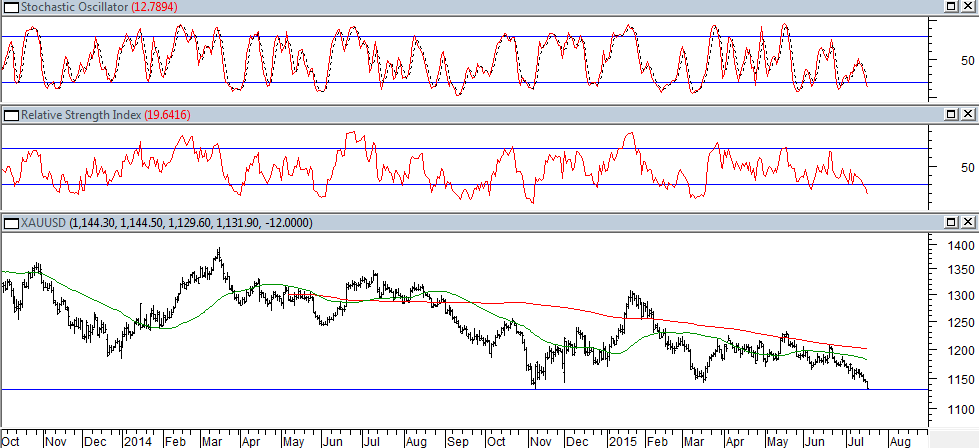Select the Stochastic Oscillator title label
979x448 pixels.
[67, 8]
